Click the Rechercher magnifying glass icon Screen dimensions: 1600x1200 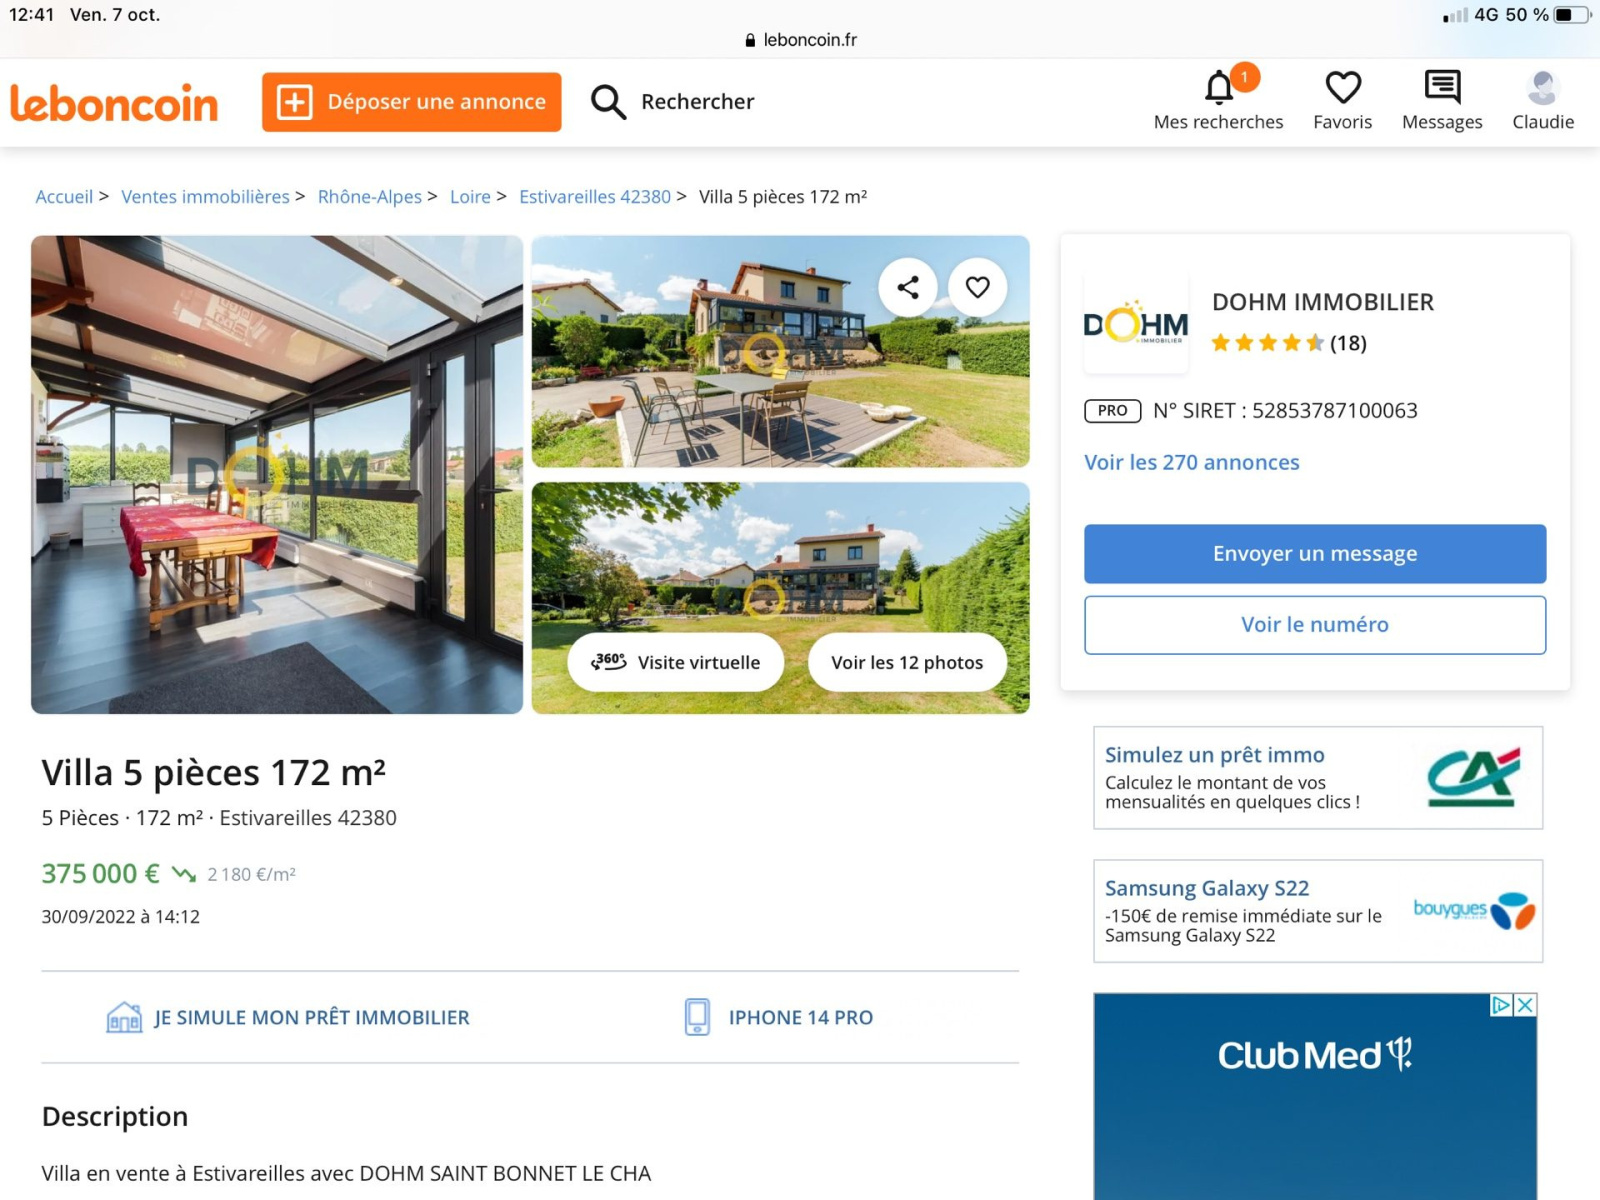tap(608, 102)
